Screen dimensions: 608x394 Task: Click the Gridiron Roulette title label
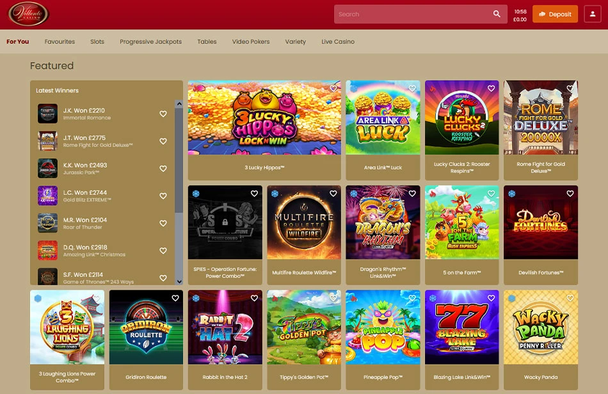[x=146, y=377]
